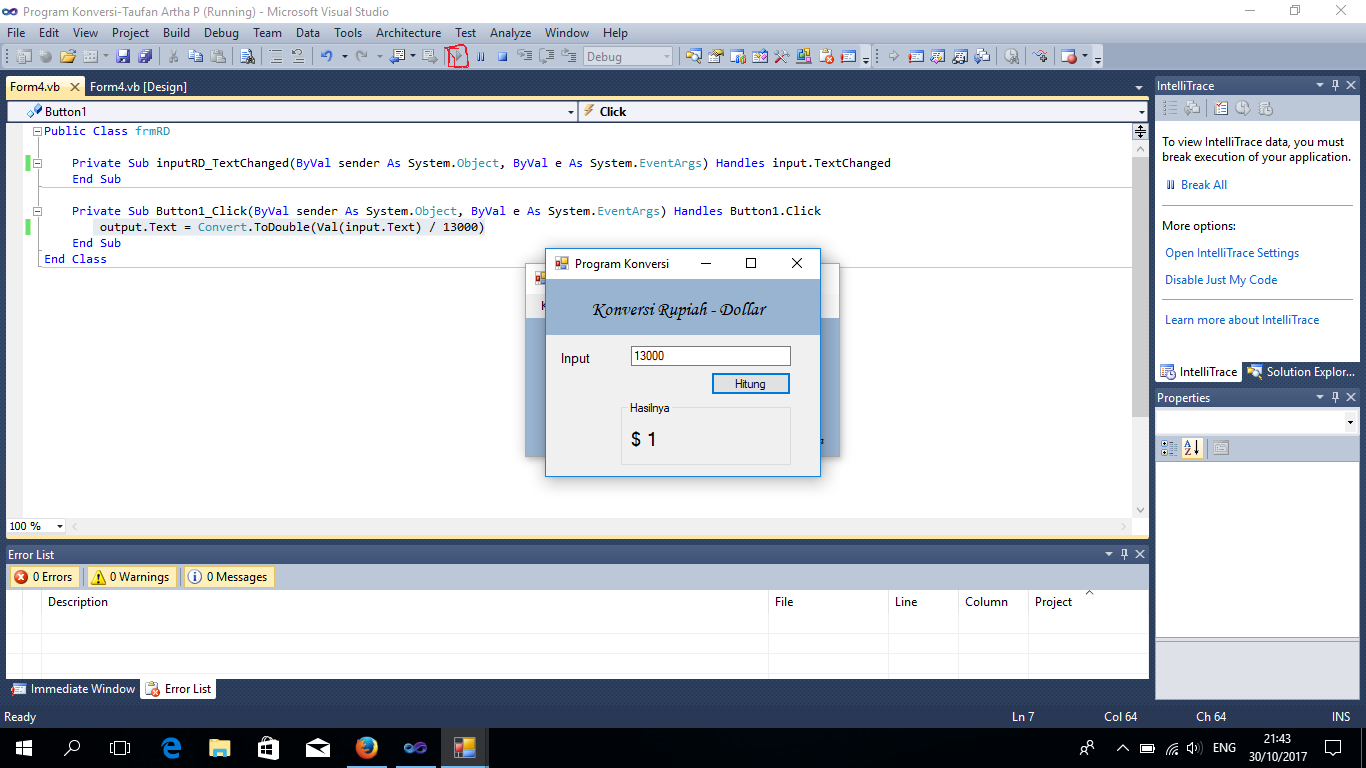This screenshot has width=1366, height=768.
Task: Open a file with the Open File icon
Action: [68, 56]
